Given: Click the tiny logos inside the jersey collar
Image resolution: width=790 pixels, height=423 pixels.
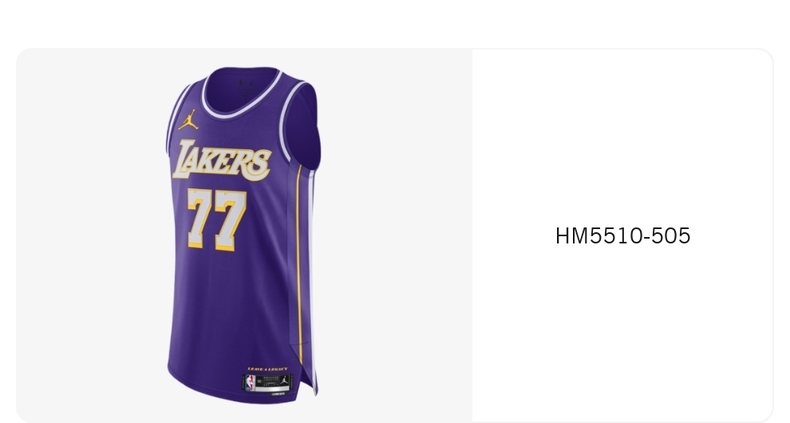Looking at the screenshot, I should coord(245,87).
